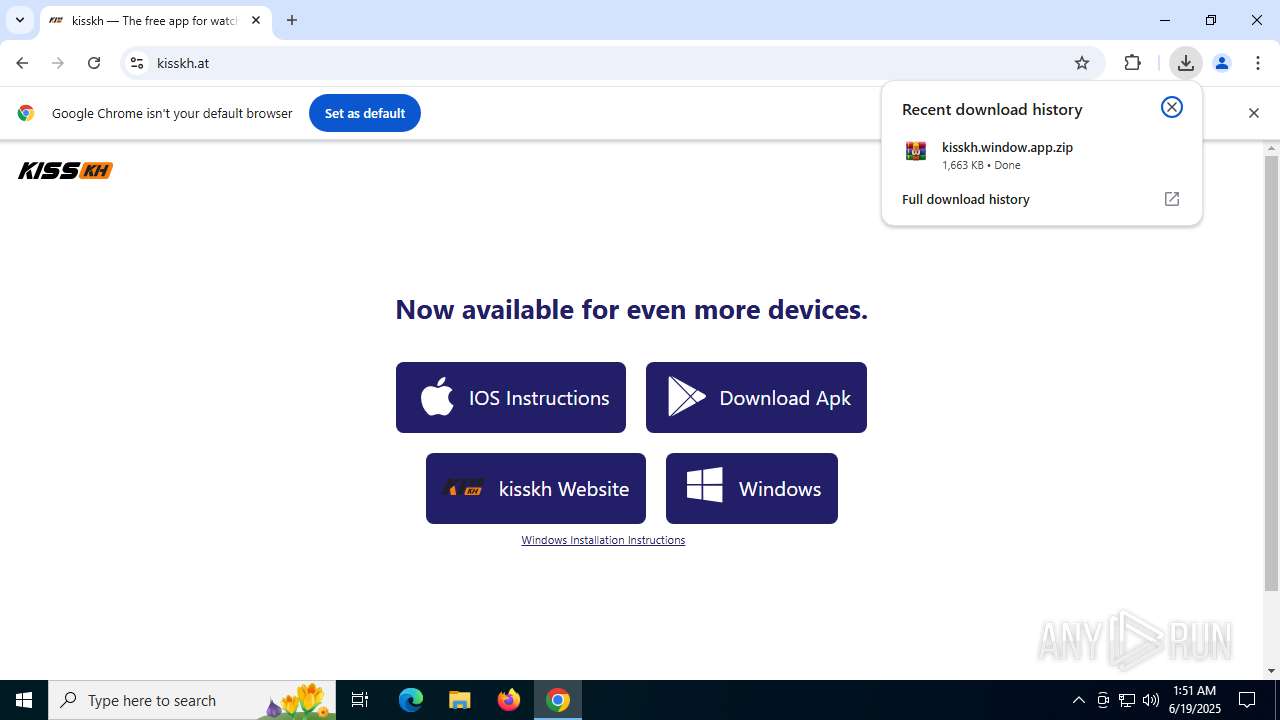
Task: Open the volume tray icon
Action: 1151,700
